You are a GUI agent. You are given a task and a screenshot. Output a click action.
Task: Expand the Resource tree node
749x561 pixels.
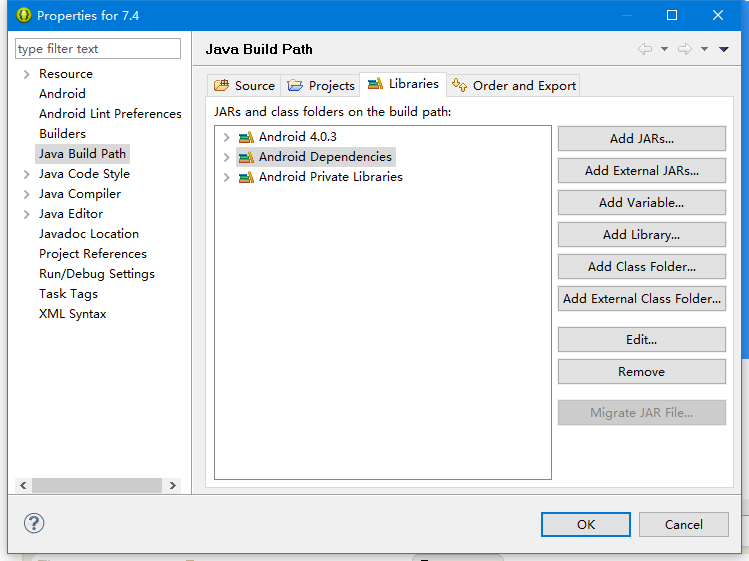[27, 74]
